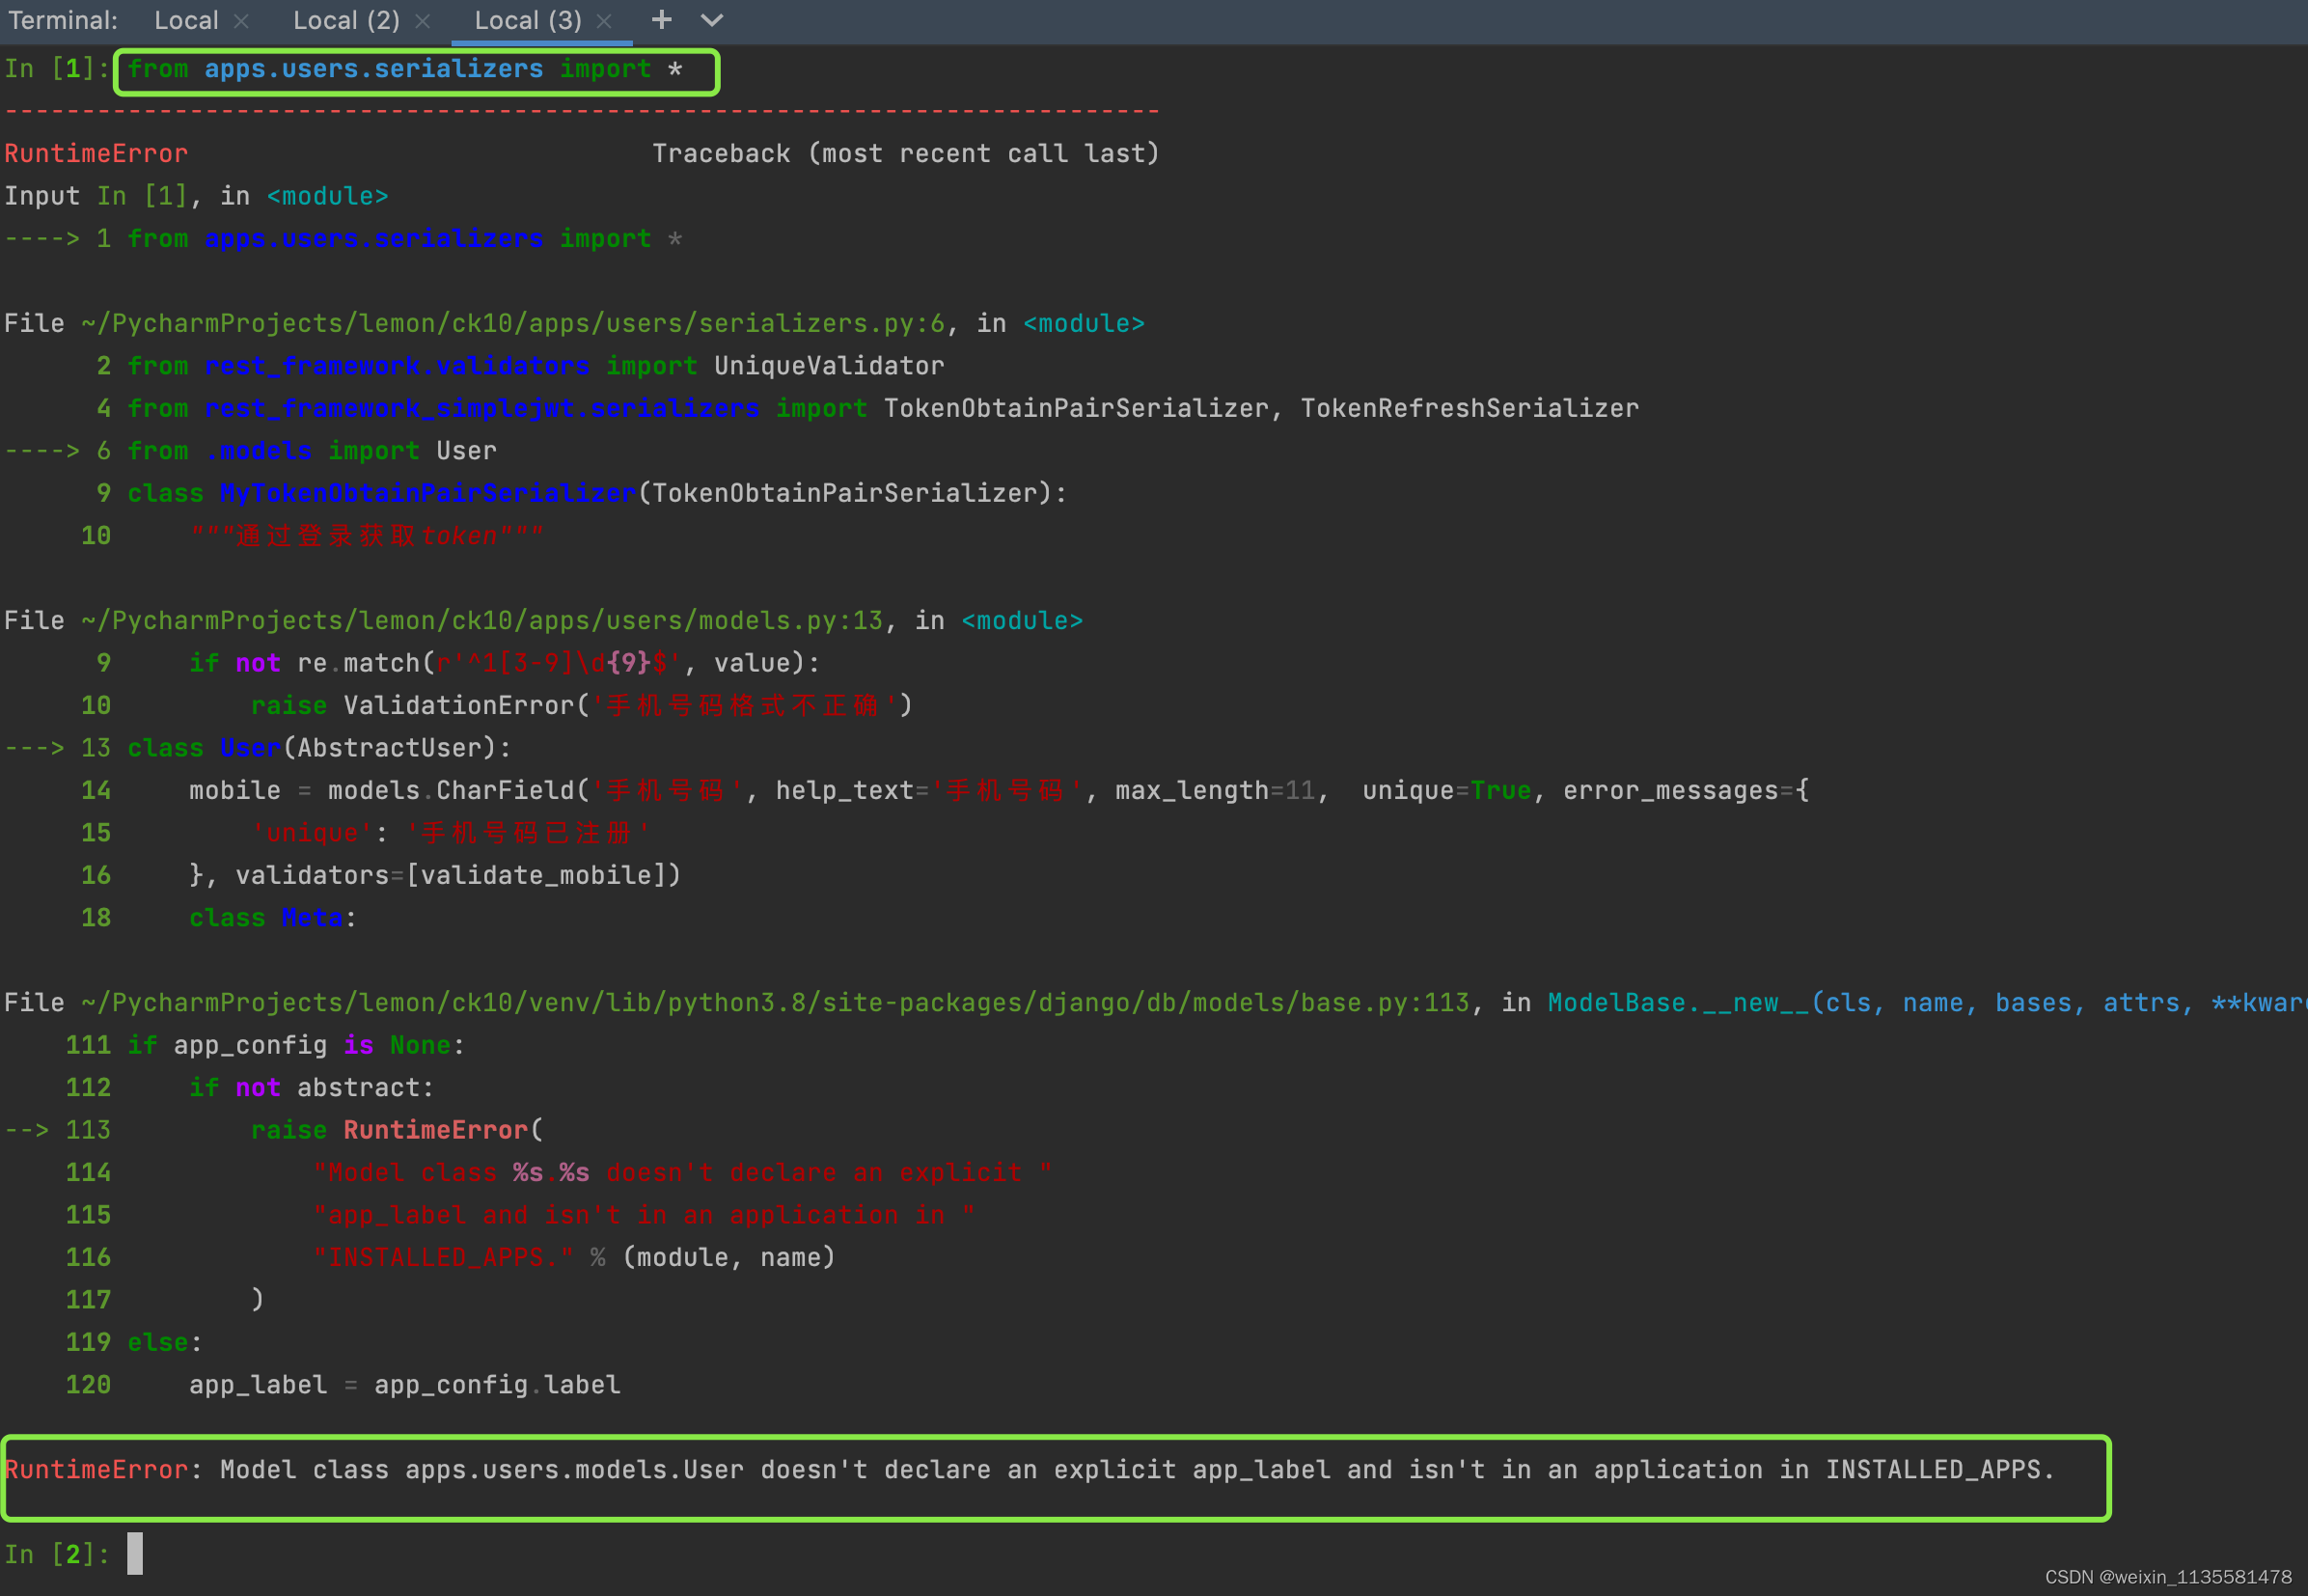The height and width of the screenshot is (1596, 2308).
Task: Open a new terminal session with plus
Action: point(661,20)
